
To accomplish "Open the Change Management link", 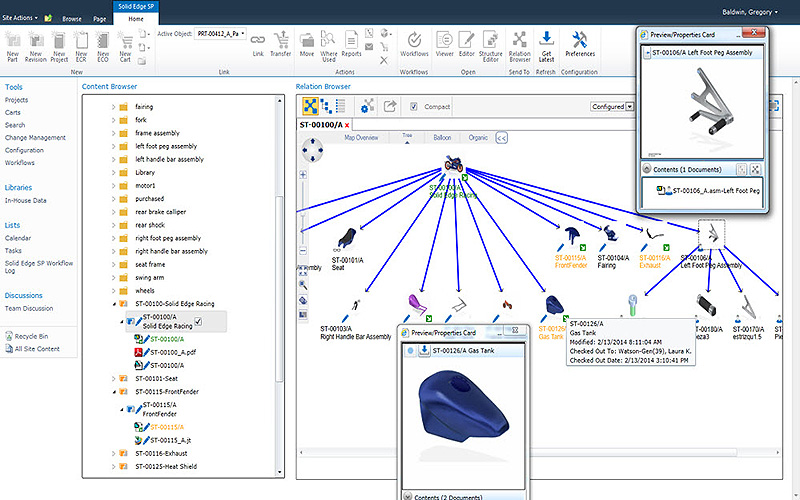I will [35, 138].
